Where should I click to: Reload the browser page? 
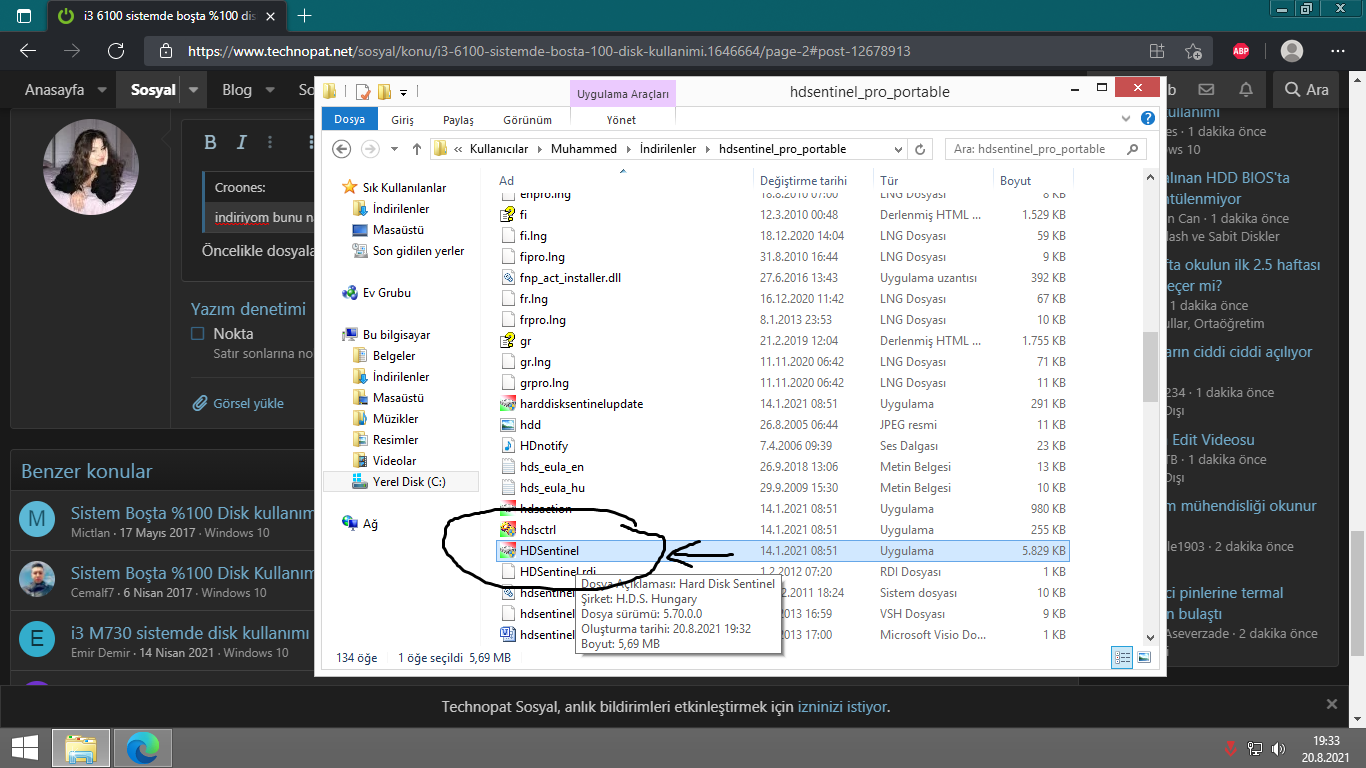tap(116, 51)
